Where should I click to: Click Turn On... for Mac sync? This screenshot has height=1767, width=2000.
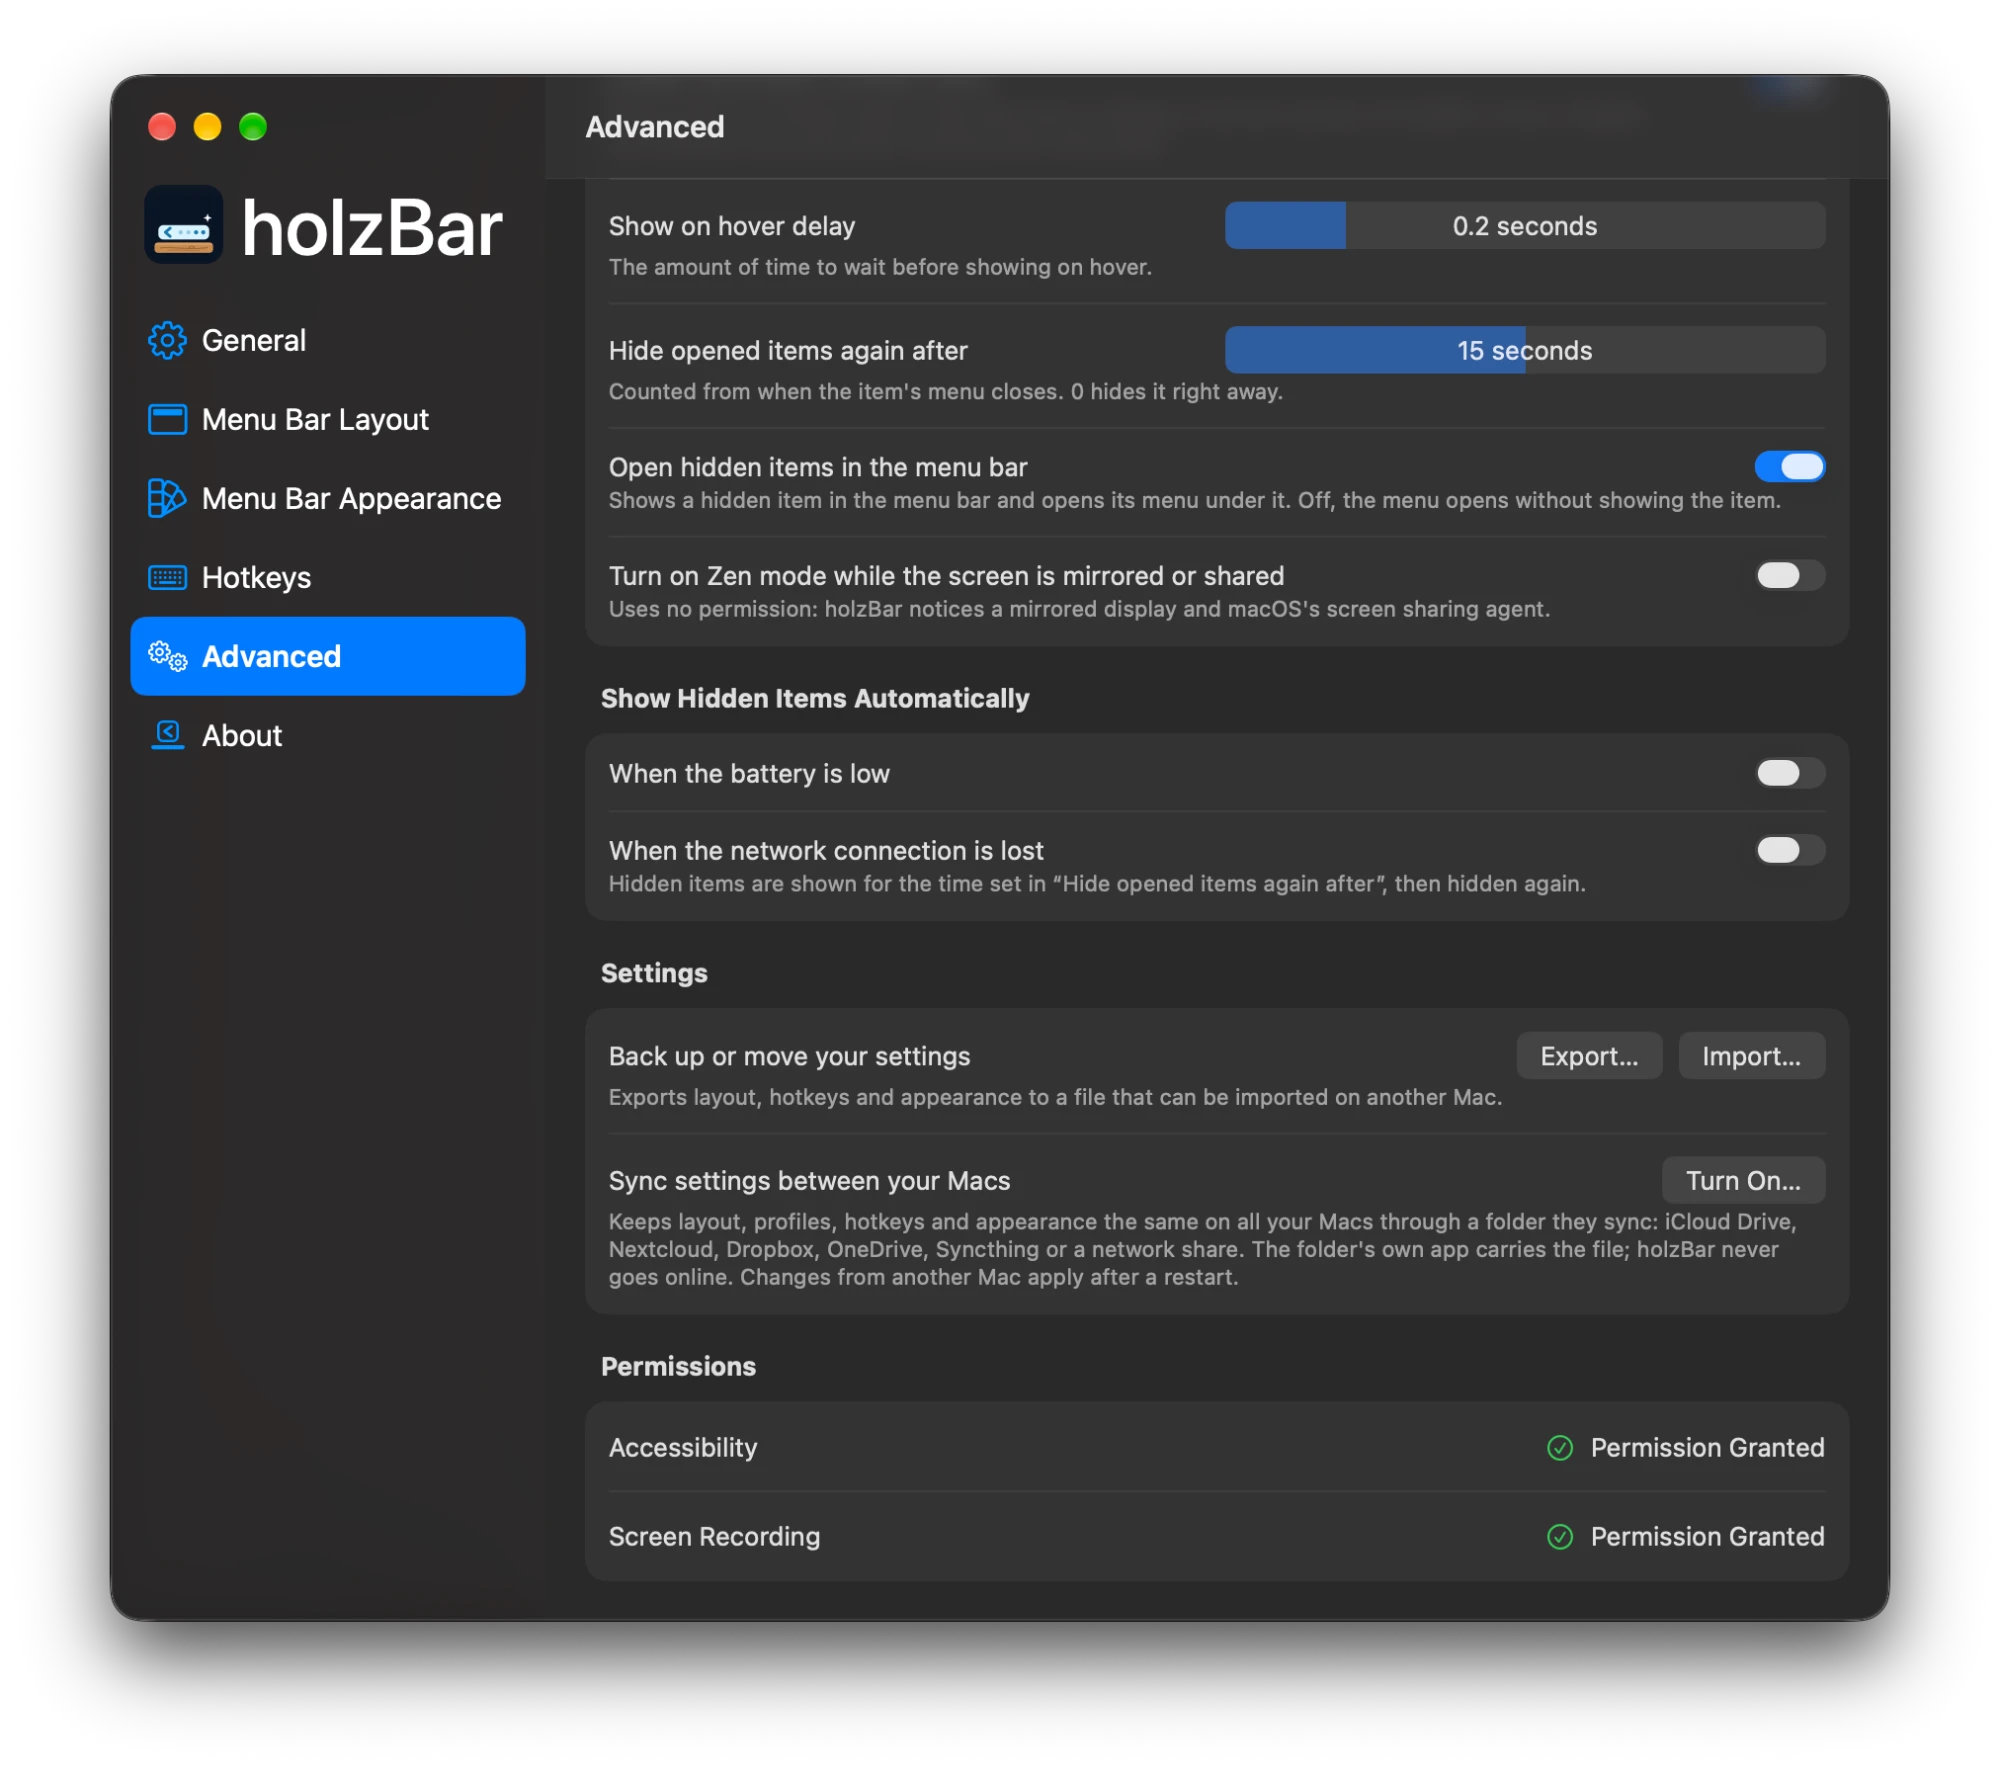[1743, 1180]
